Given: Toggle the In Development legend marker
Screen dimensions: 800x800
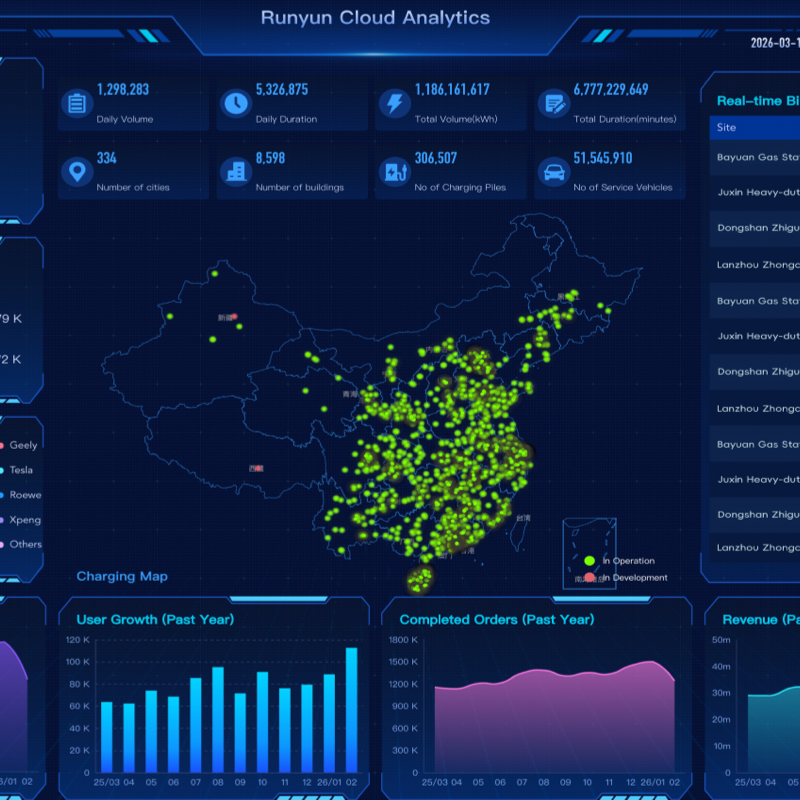Looking at the screenshot, I should pos(592,578).
